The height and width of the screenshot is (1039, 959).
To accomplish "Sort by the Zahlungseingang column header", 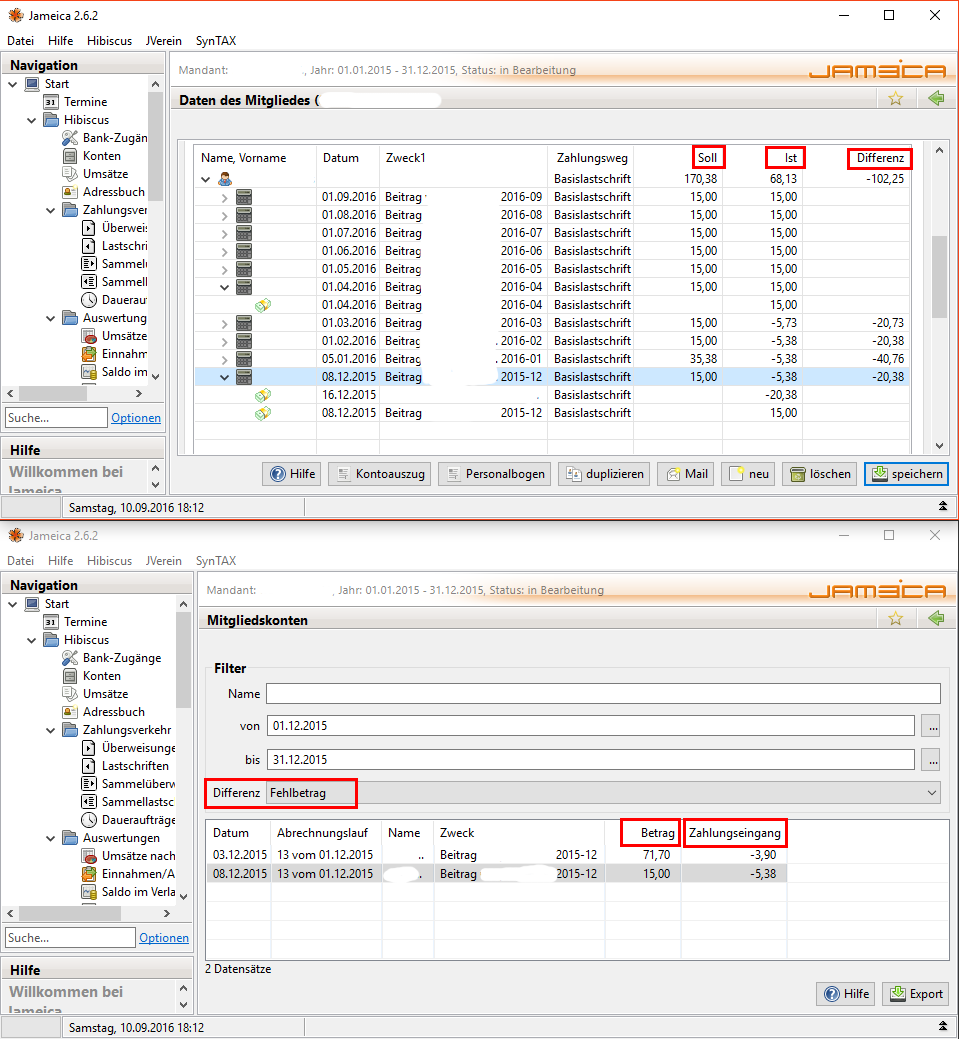I will (x=734, y=833).
